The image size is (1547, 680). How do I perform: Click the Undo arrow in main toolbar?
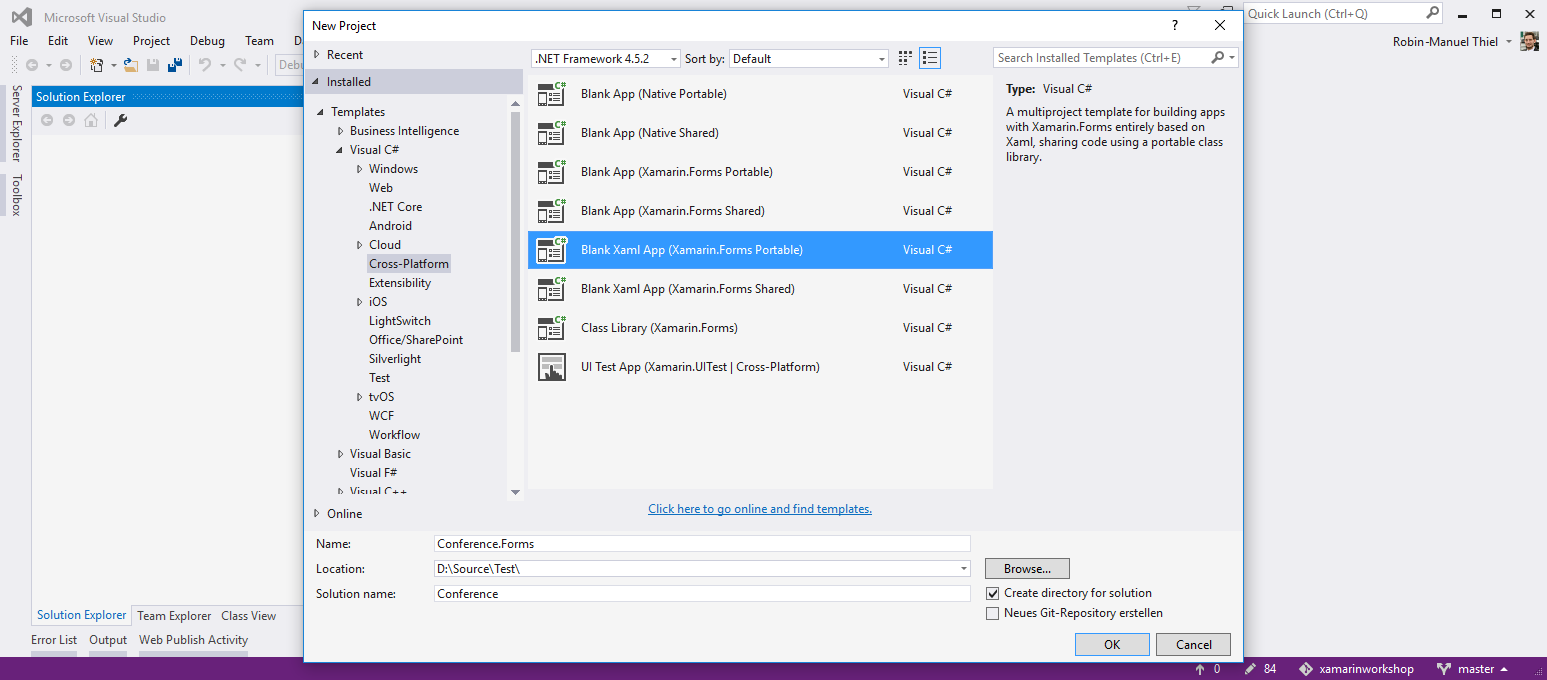coord(204,65)
